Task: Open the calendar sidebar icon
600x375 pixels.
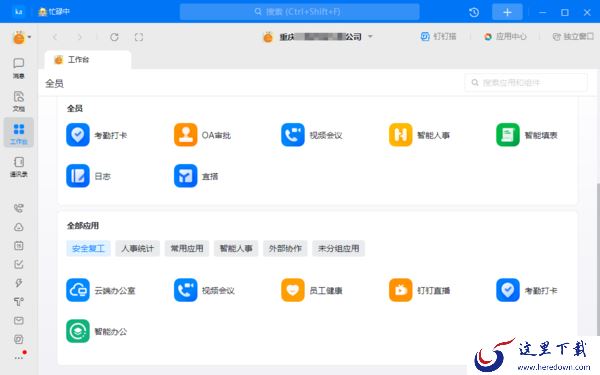Action: pos(19,246)
